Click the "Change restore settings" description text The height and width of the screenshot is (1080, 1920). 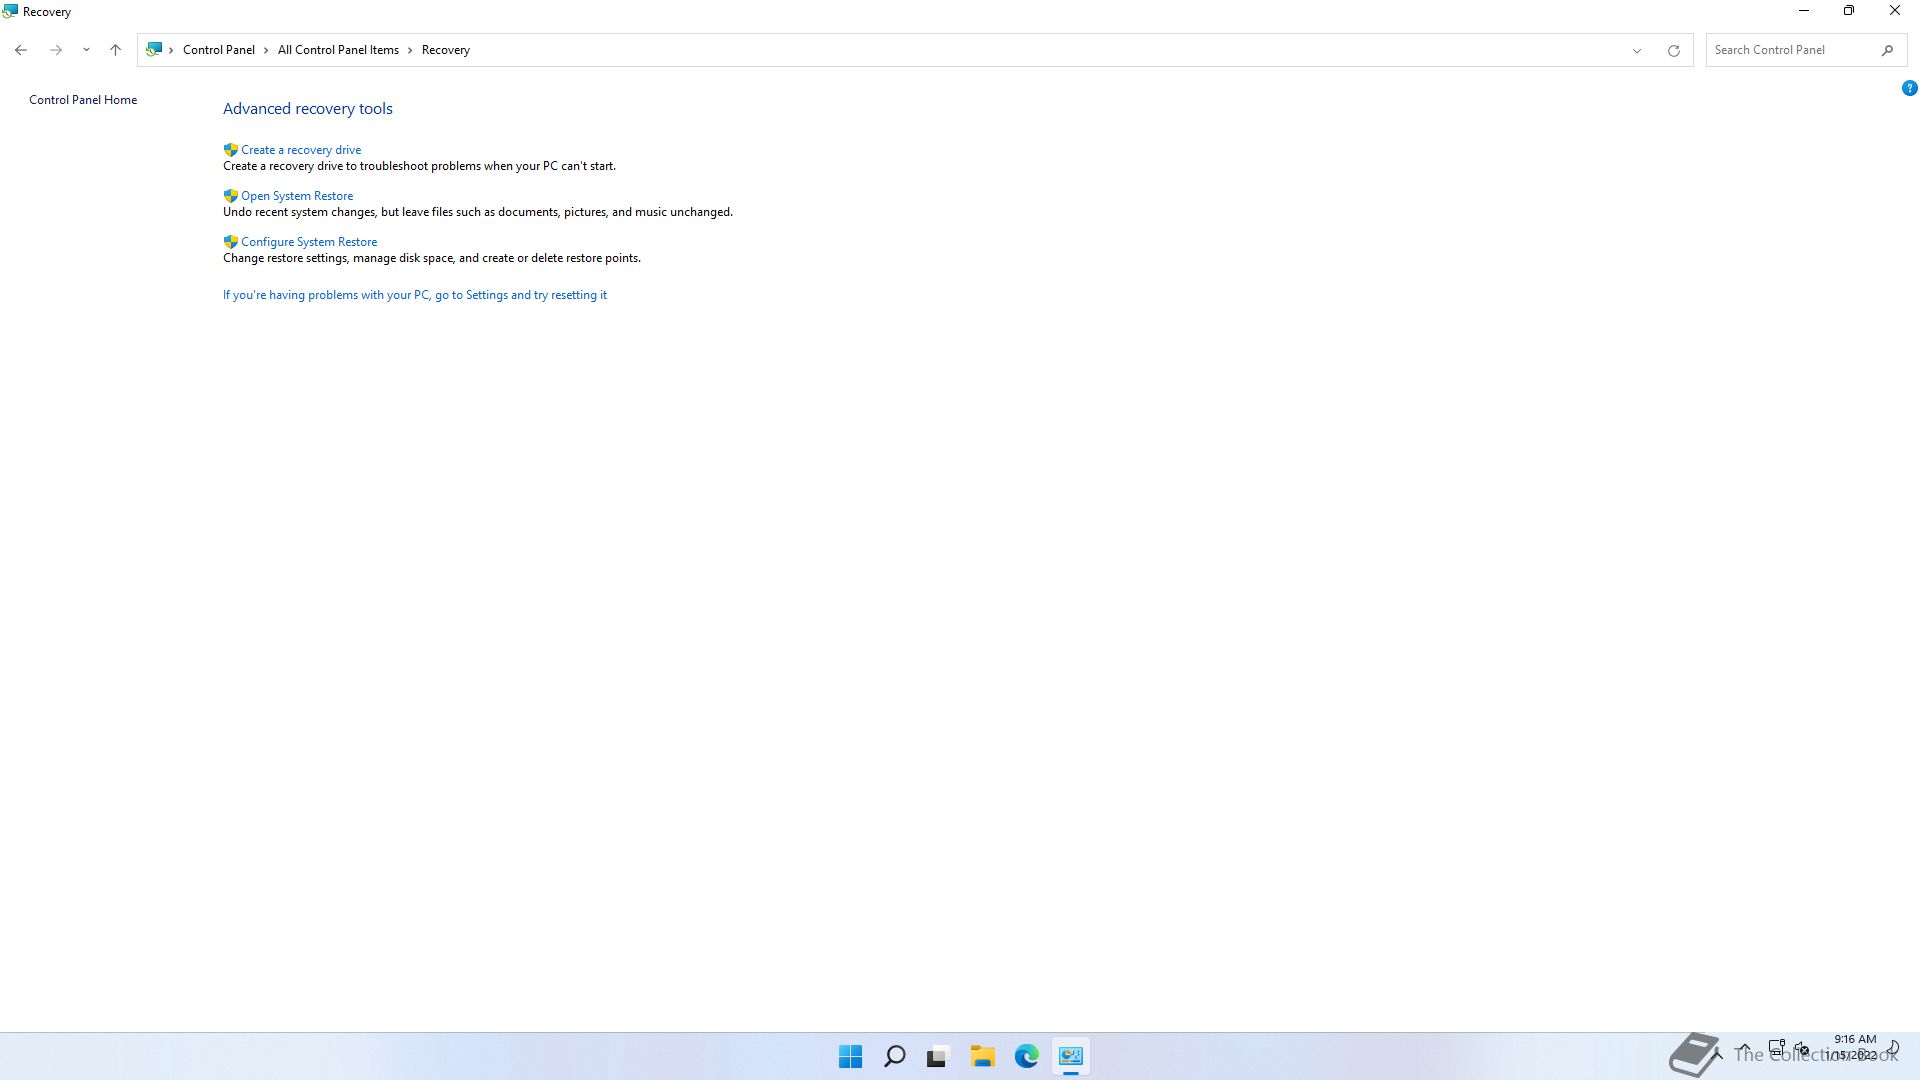tap(432, 258)
